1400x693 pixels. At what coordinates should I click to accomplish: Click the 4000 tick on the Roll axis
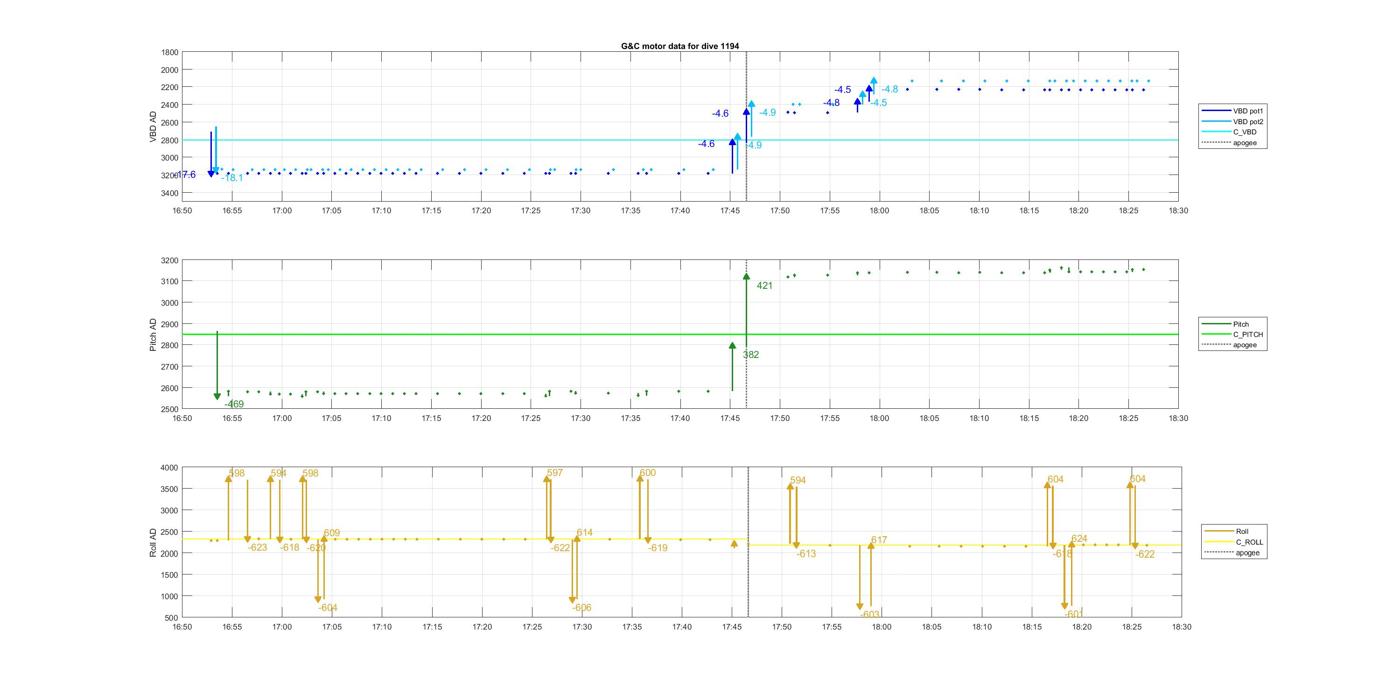pos(170,468)
